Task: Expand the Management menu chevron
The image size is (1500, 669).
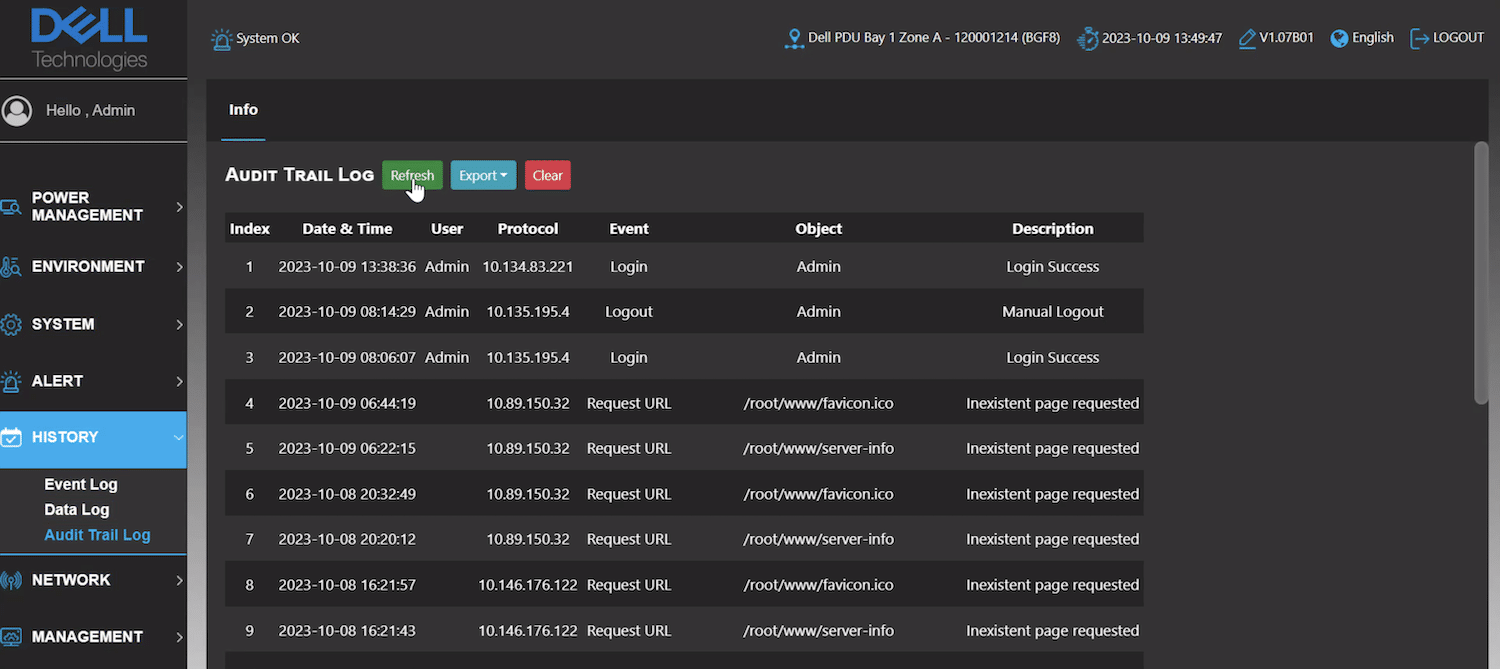Action: [179, 637]
